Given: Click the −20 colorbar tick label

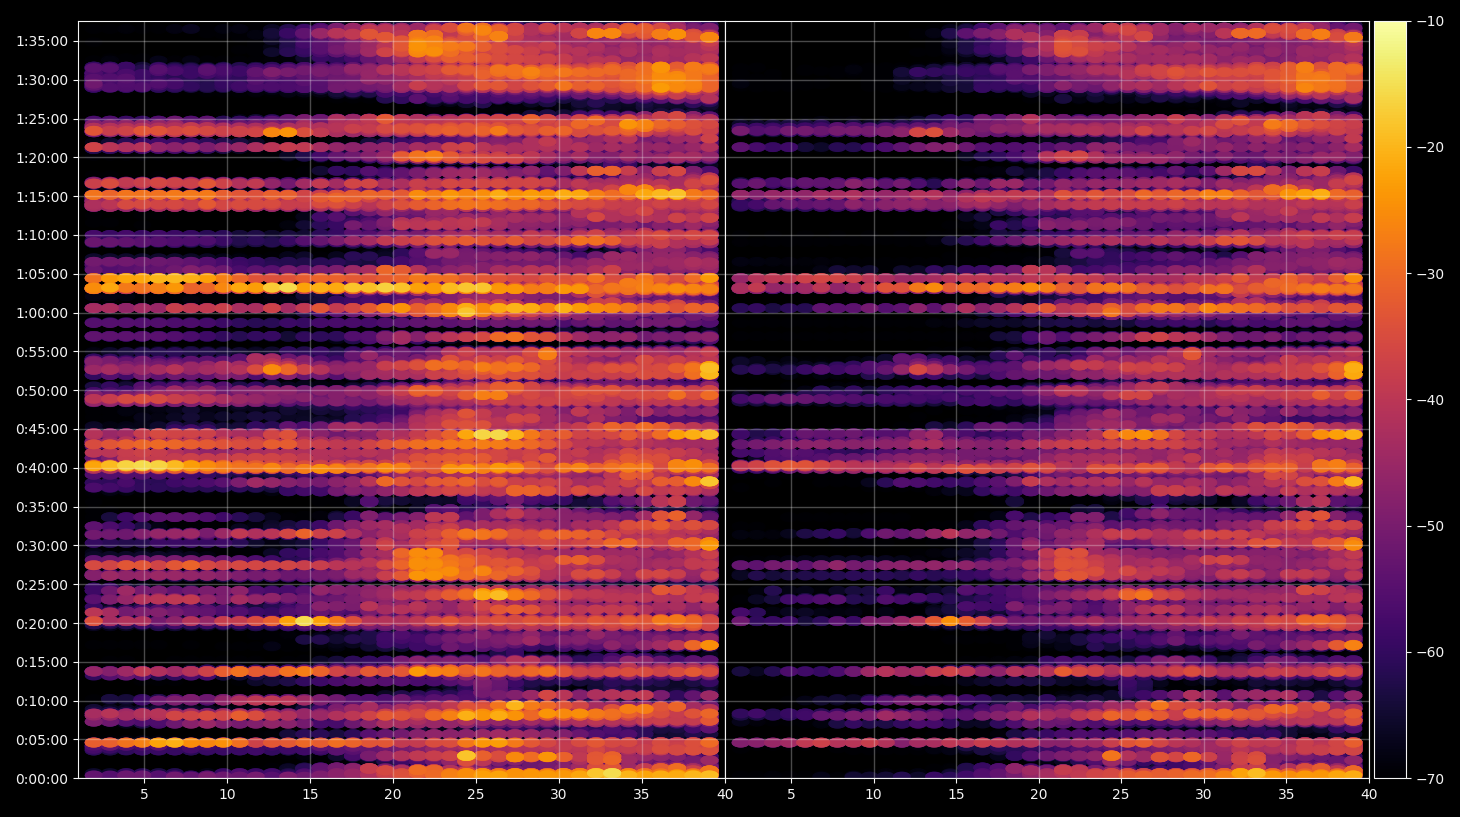Looking at the screenshot, I should click(x=1430, y=147).
